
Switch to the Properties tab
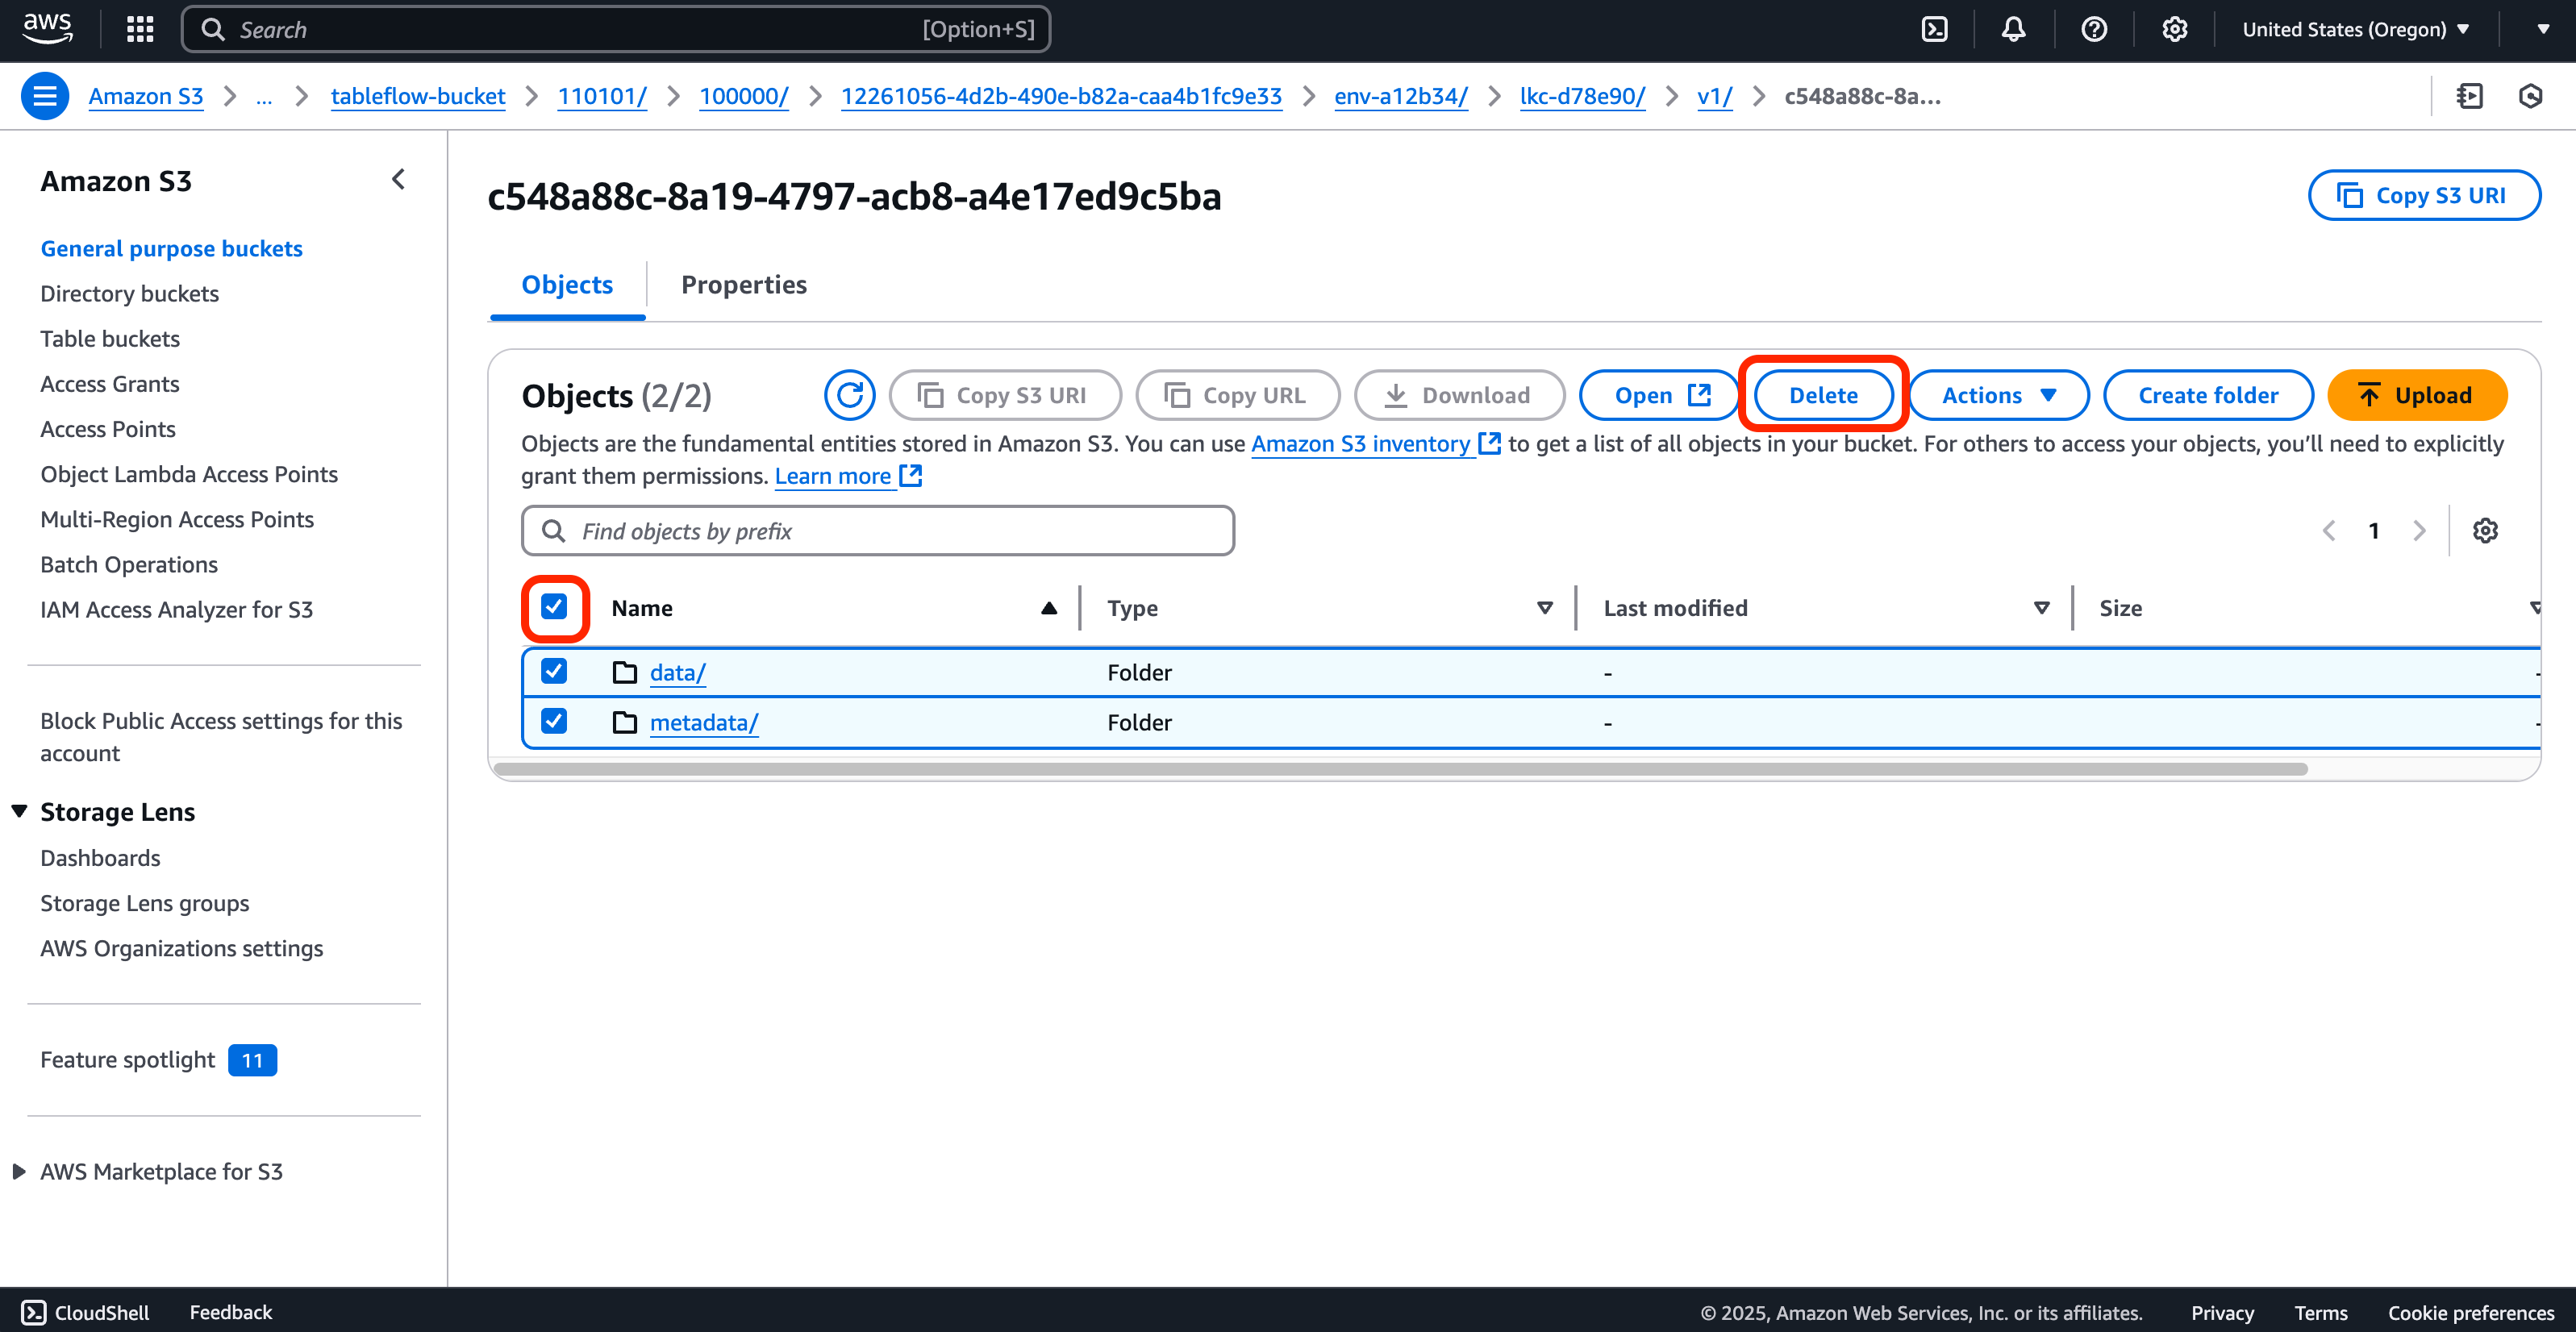744,285
